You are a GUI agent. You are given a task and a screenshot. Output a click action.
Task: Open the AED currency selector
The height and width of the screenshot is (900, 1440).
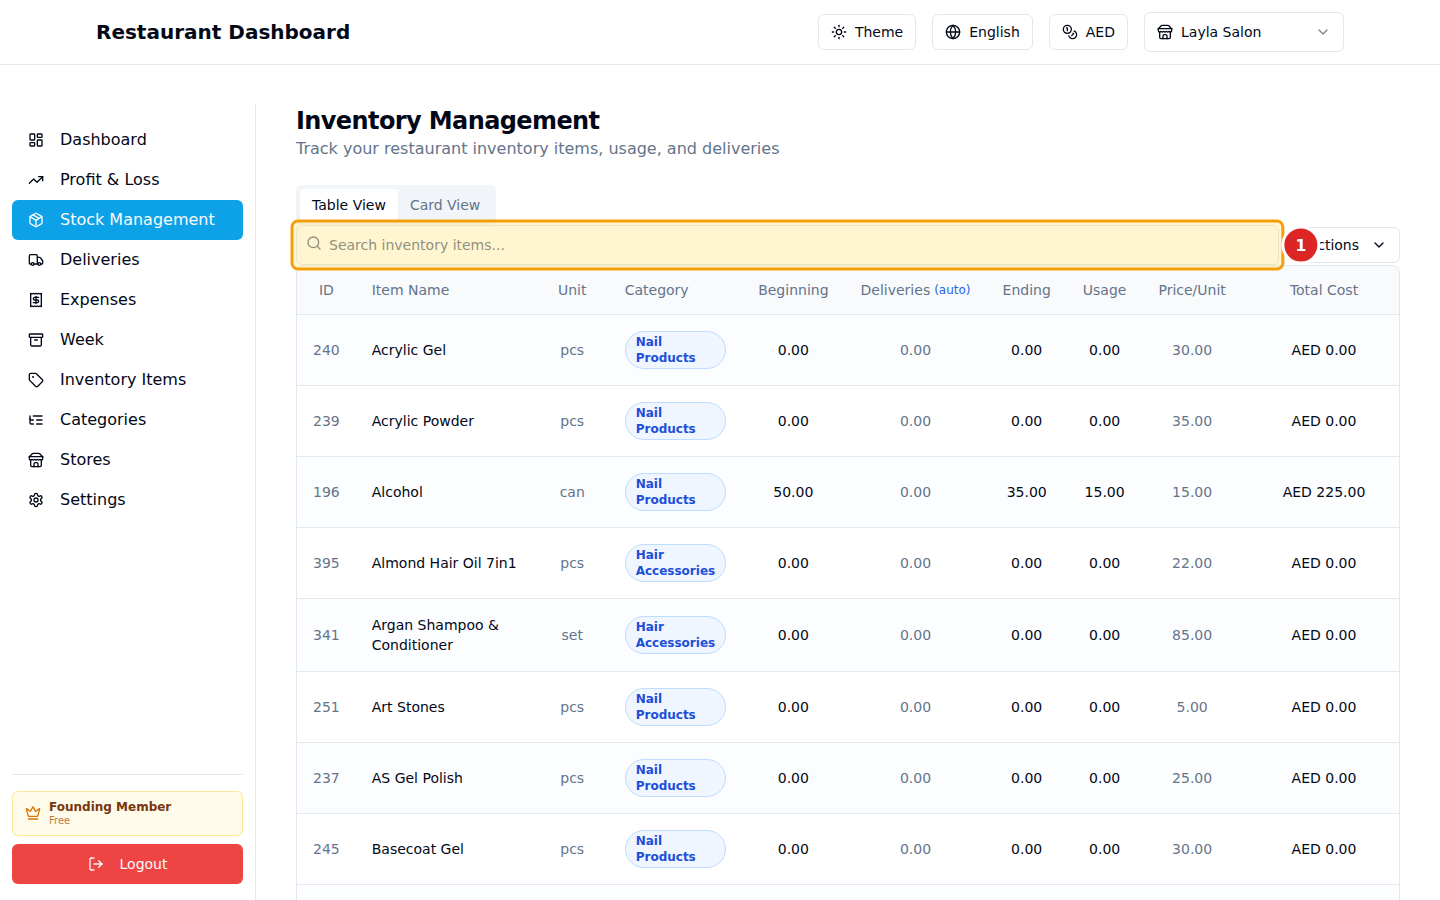point(1088,32)
